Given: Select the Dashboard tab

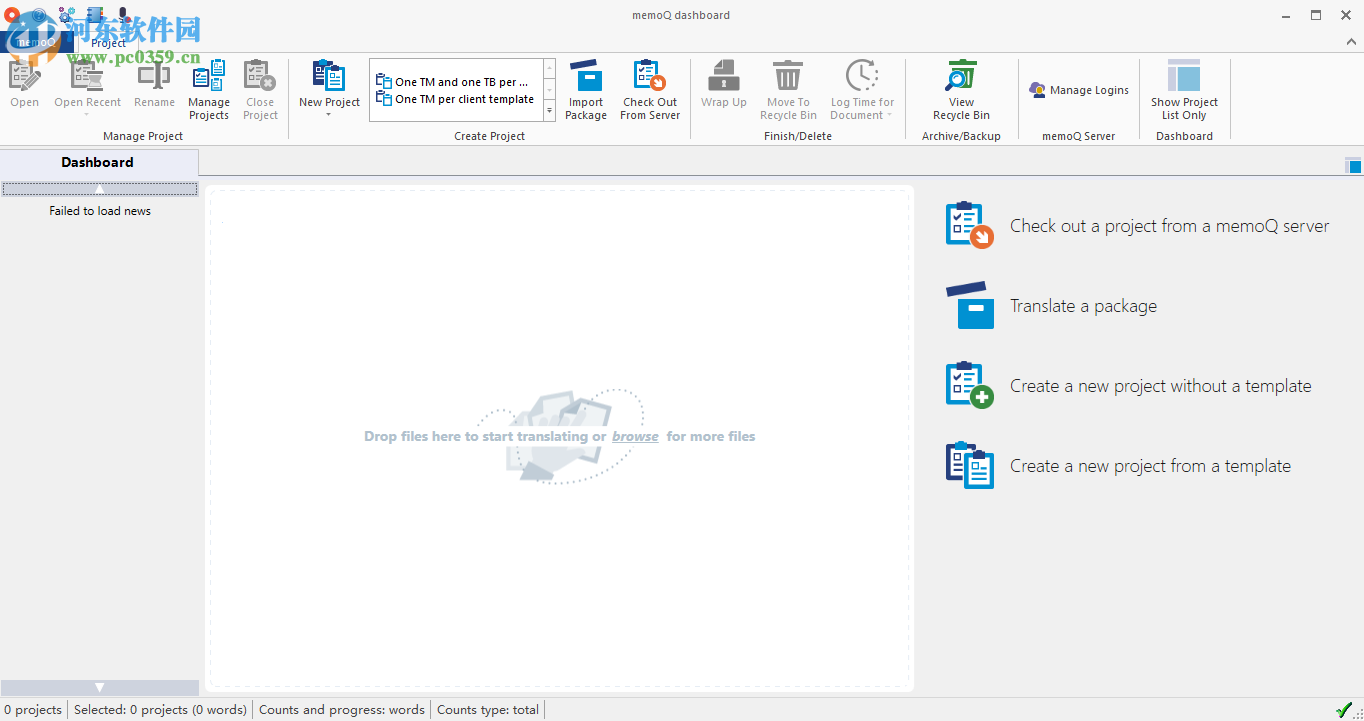Looking at the screenshot, I should (97, 161).
